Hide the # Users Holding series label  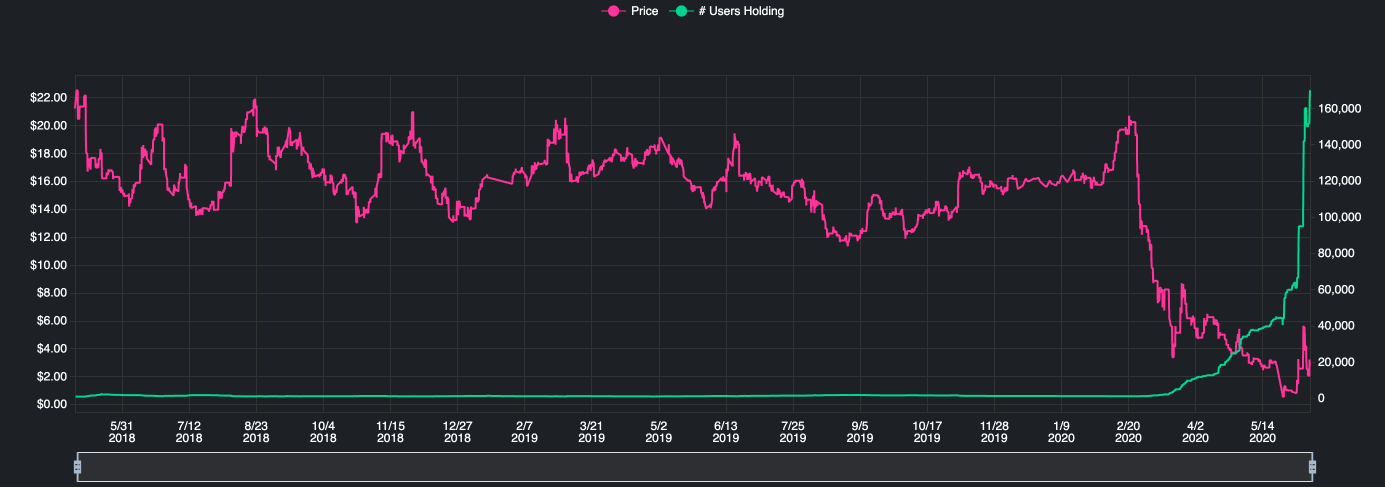coord(741,11)
